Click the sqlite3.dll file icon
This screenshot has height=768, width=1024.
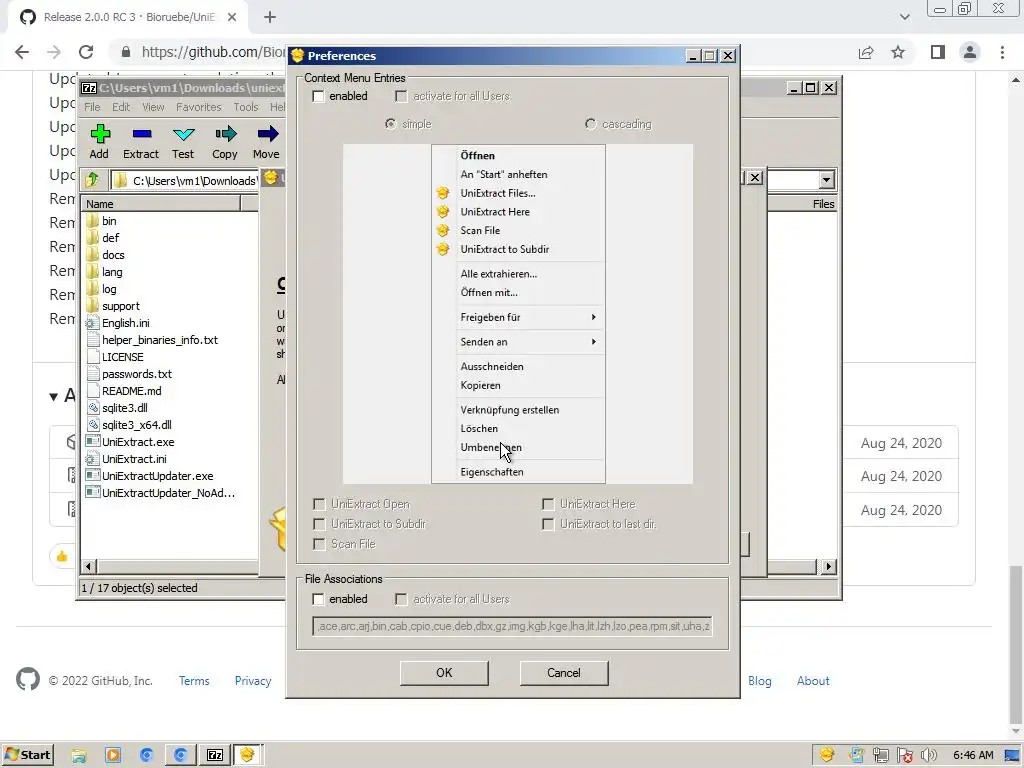click(x=93, y=408)
